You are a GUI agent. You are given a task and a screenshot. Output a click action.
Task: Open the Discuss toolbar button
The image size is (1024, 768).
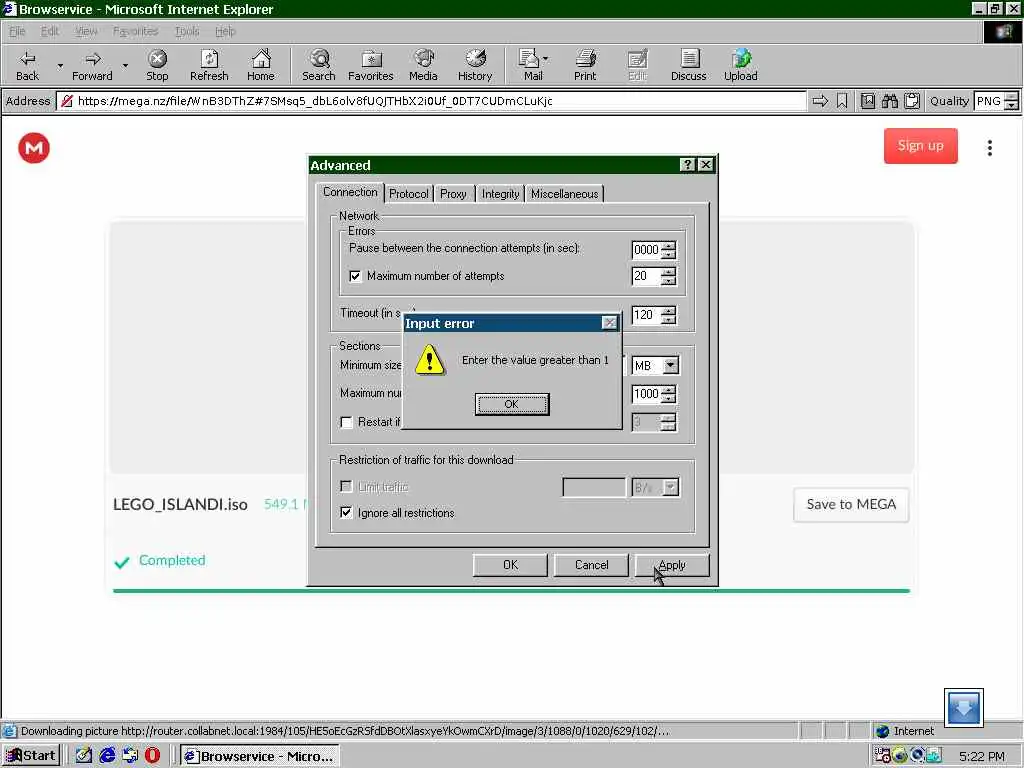point(688,65)
